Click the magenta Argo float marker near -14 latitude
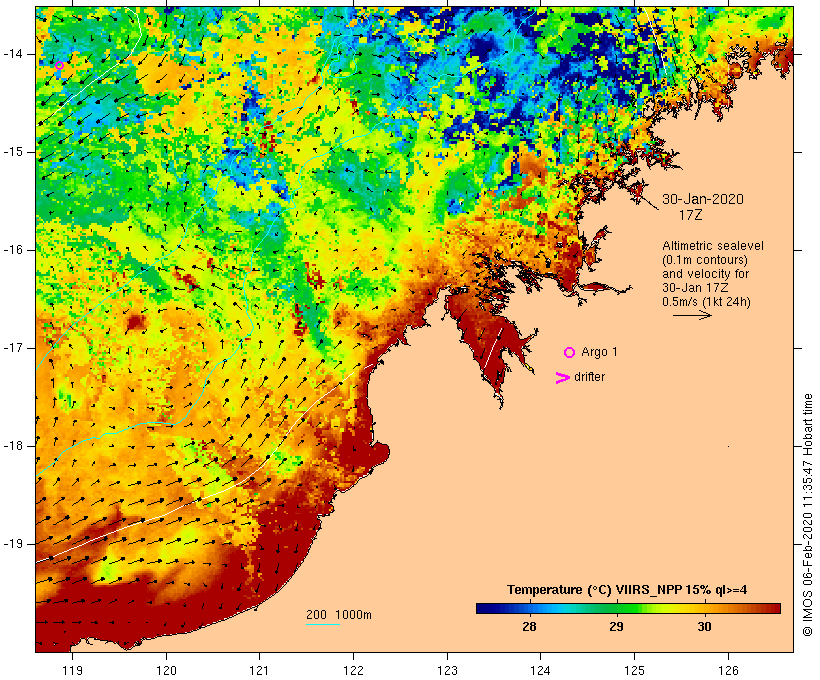The width and height of the screenshot is (820, 680). [60, 65]
